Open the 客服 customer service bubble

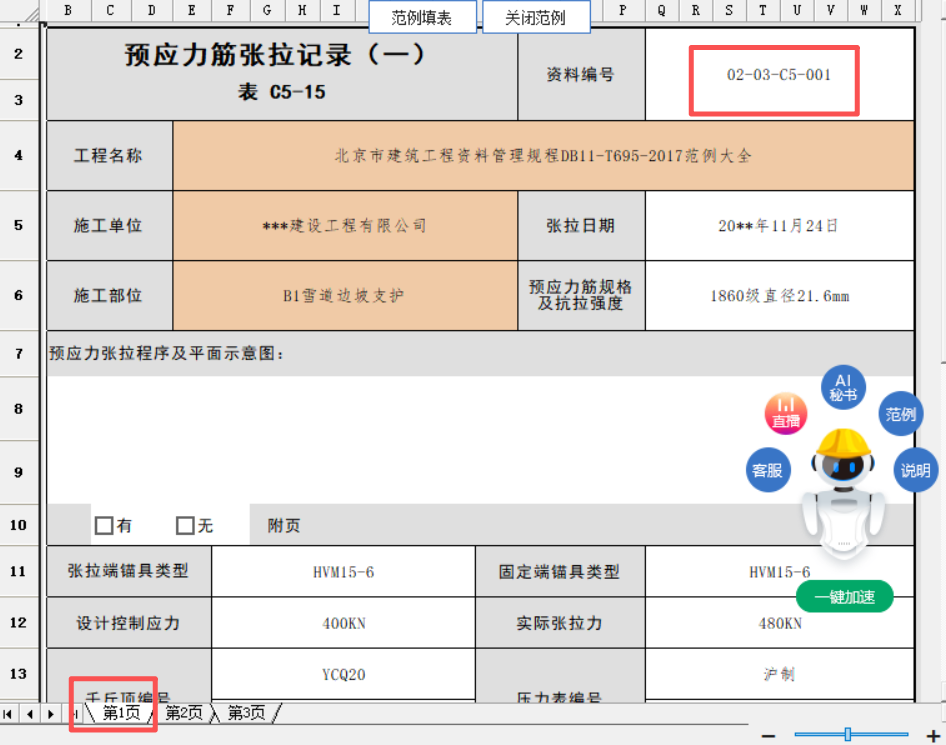click(x=767, y=470)
